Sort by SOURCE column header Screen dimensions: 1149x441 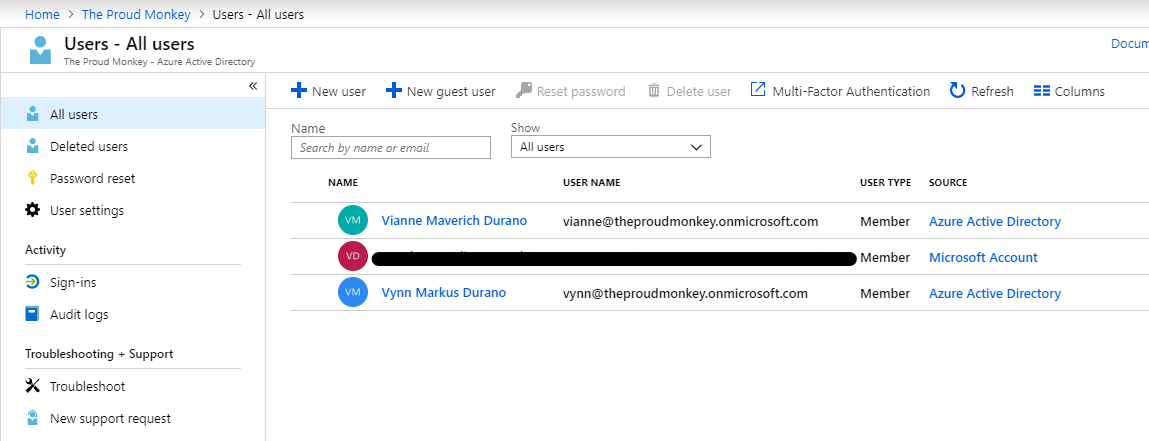pyautogui.click(x=947, y=182)
